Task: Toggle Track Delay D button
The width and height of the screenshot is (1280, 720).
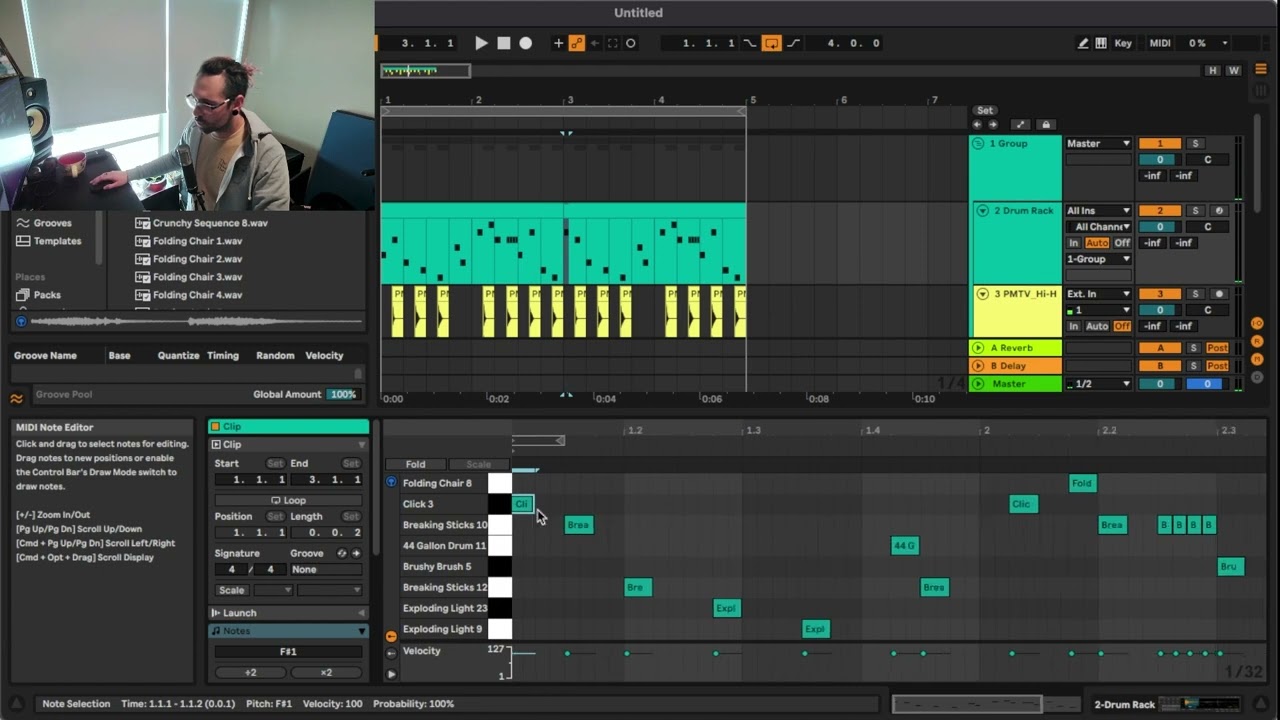Action: click(x=1257, y=378)
